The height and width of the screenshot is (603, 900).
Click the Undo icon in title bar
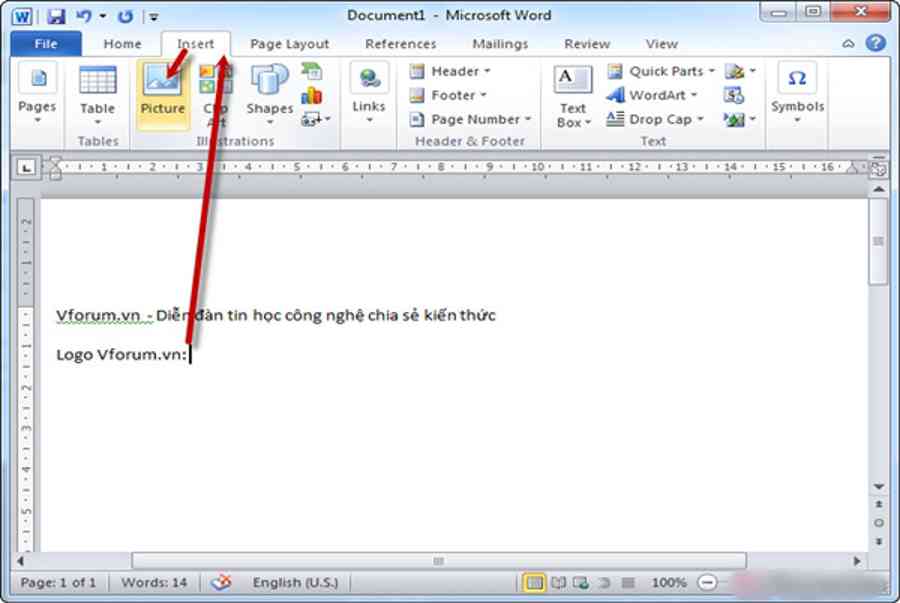[84, 16]
